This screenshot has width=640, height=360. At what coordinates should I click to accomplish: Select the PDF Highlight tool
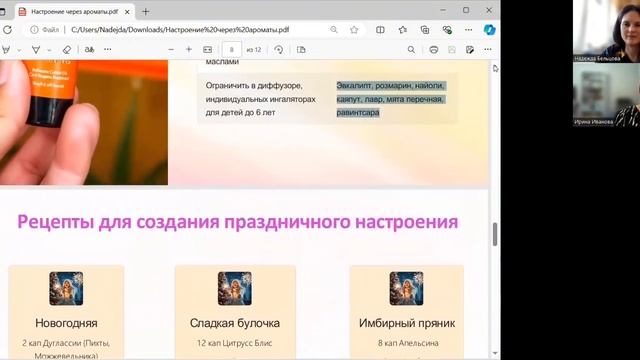pos(36,49)
